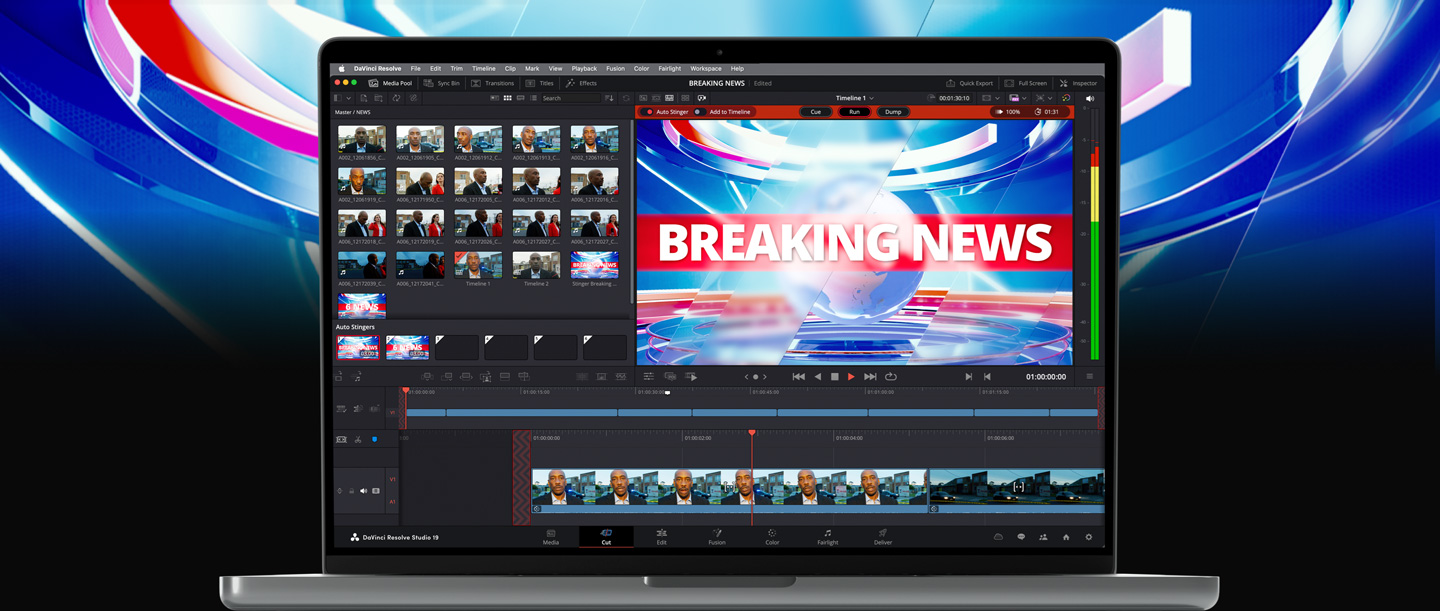Open the Workspace menu
Image resolution: width=1440 pixels, height=611 pixels.
[x=705, y=69]
